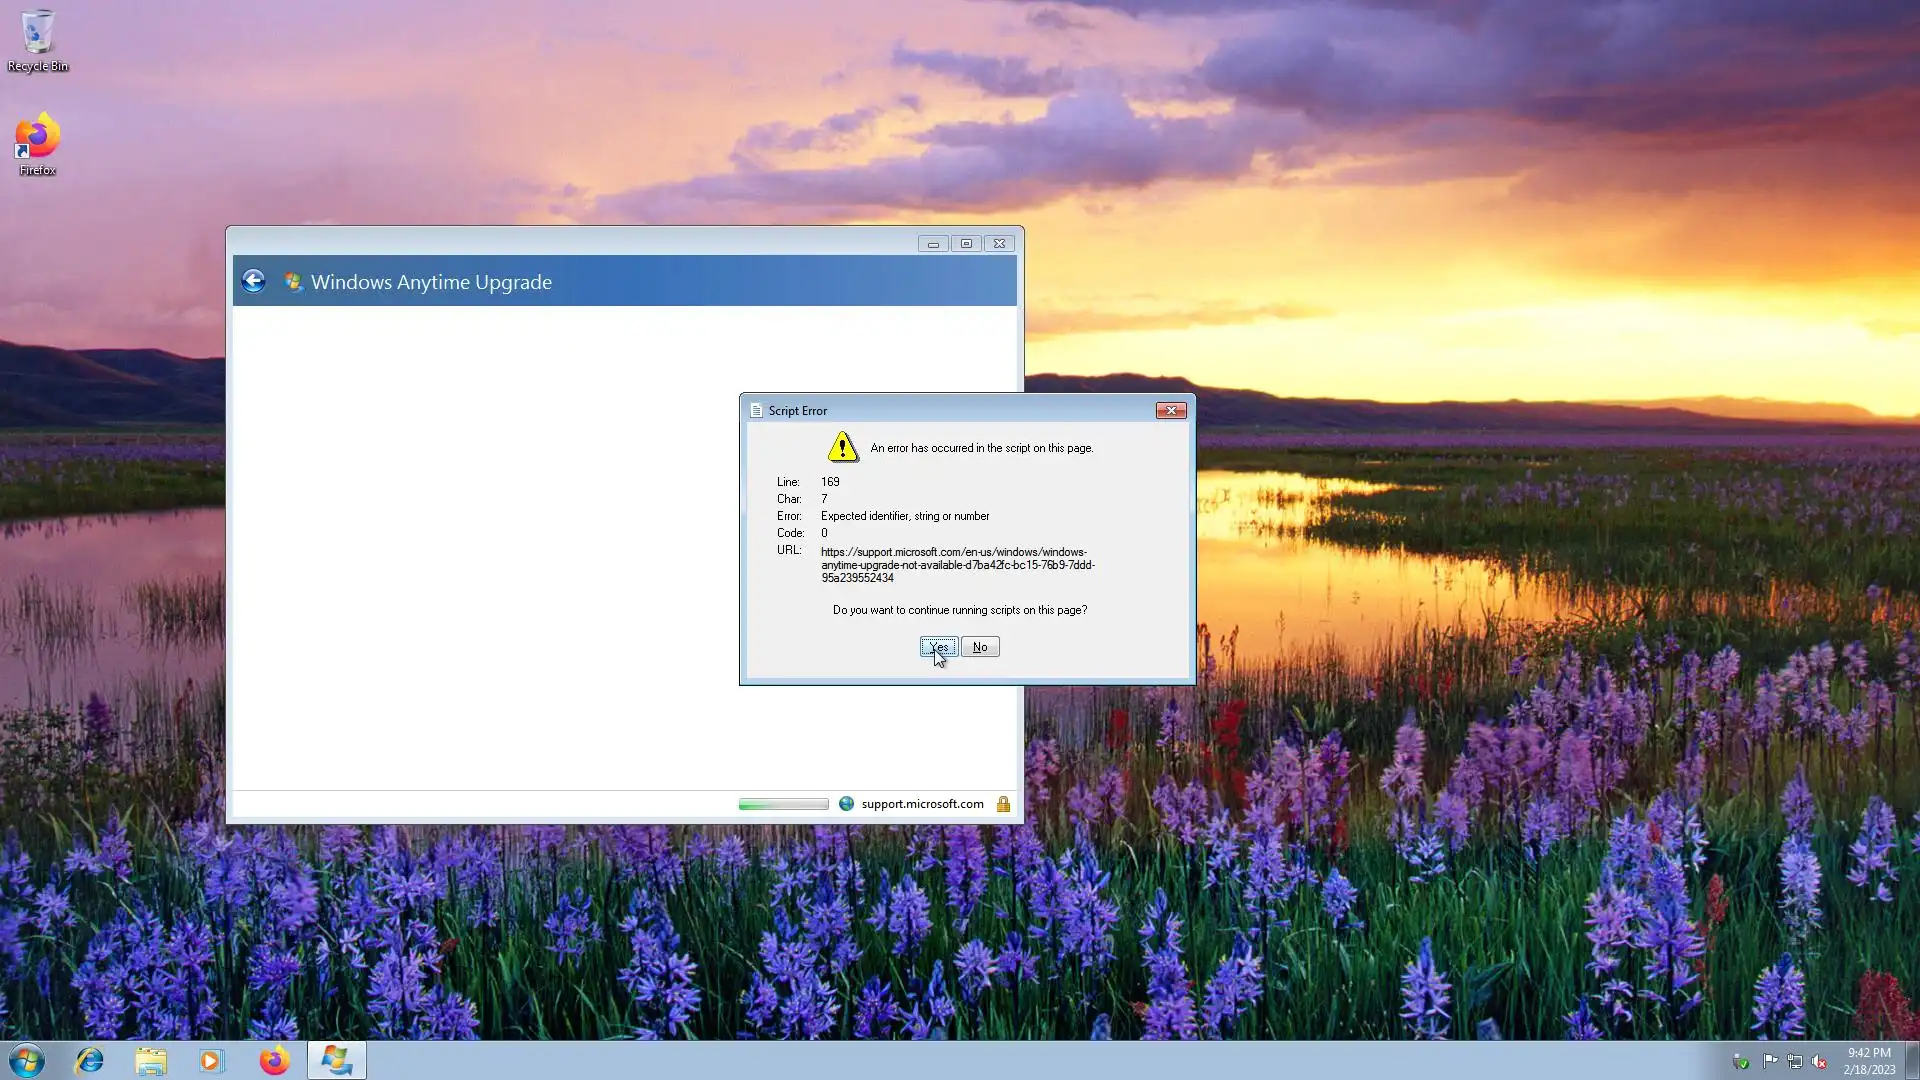The width and height of the screenshot is (1920, 1080).
Task: Open Firefox from the taskbar
Action: click(274, 1060)
